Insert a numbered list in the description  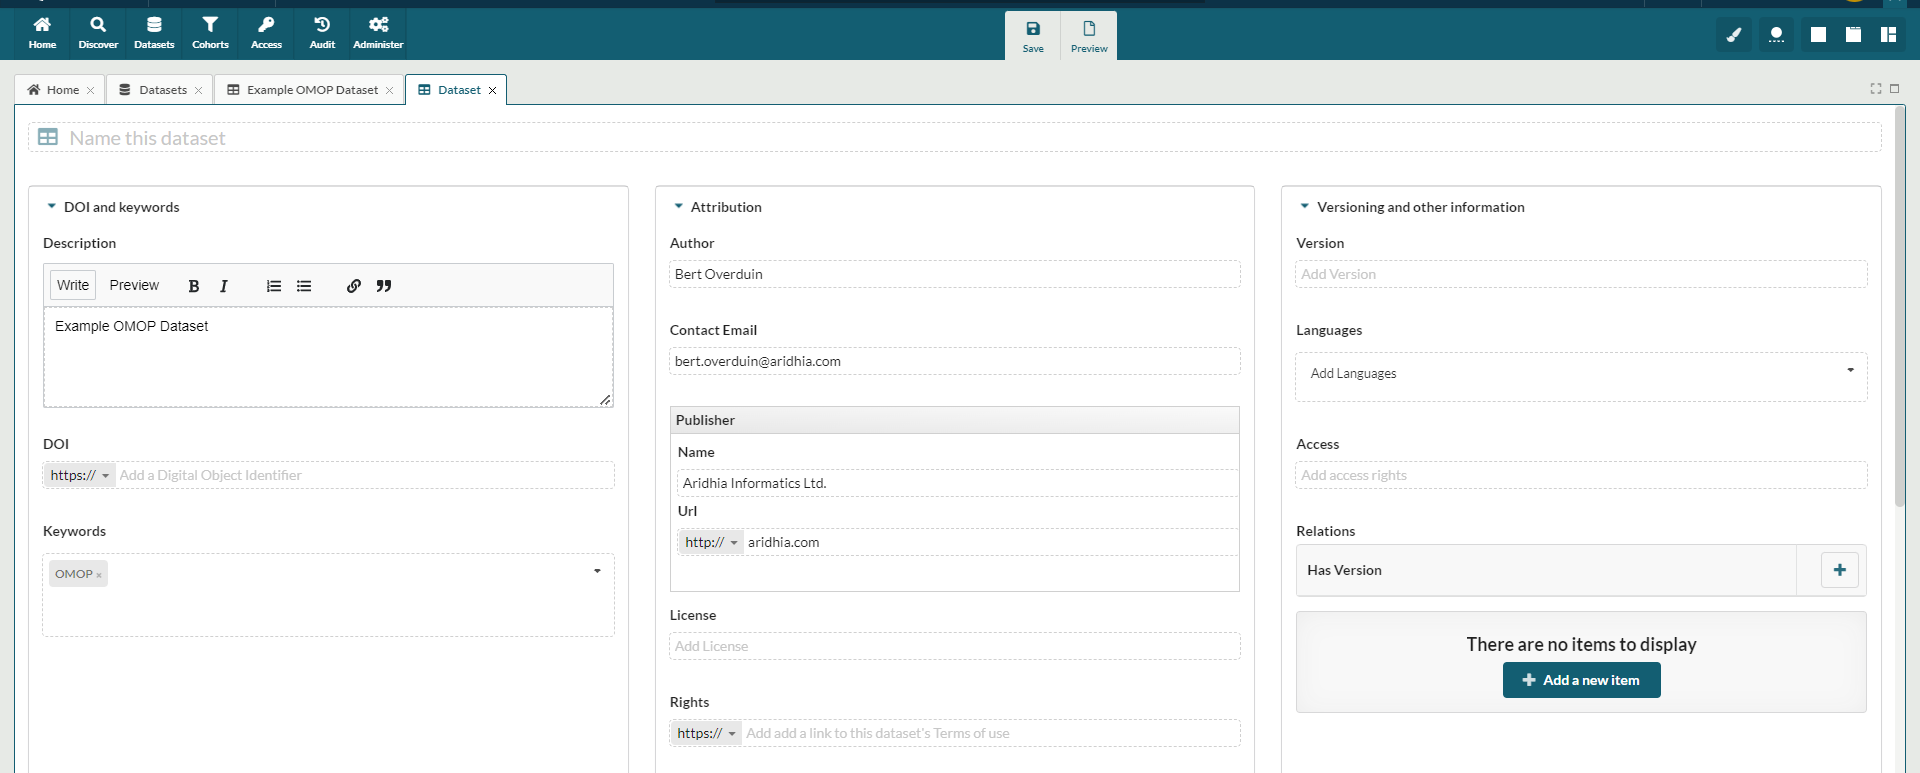click(x=273, y=286)
